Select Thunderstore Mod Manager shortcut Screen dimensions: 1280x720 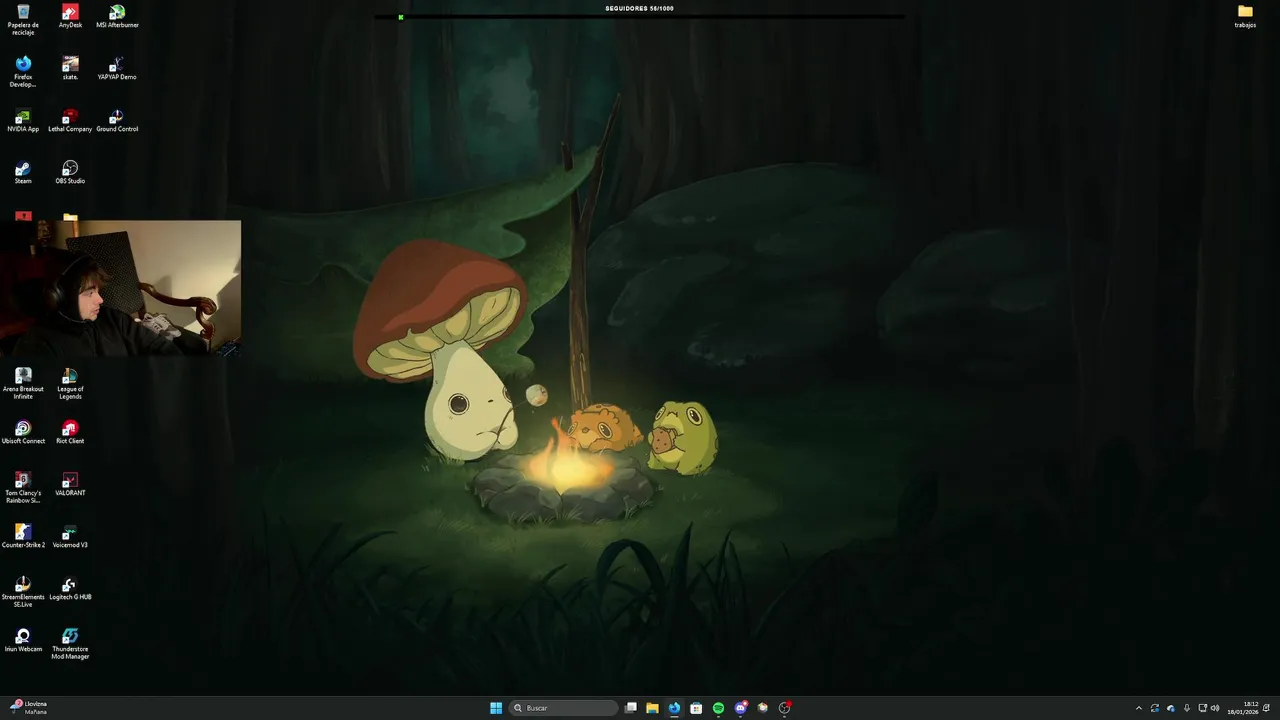pos(70,643)
